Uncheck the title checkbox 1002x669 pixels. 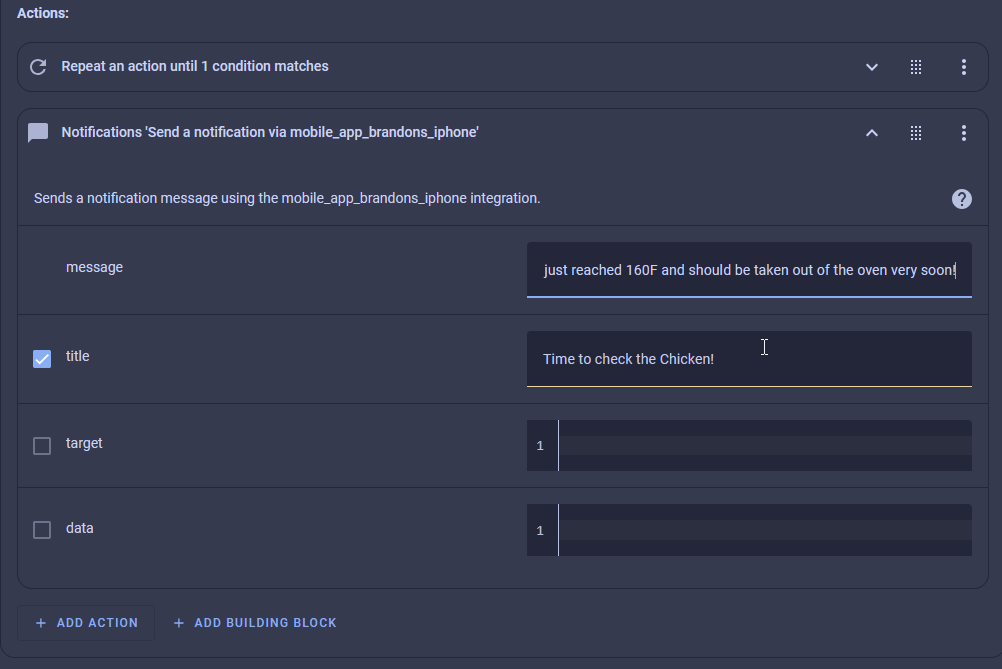click(x=42, y=358)
